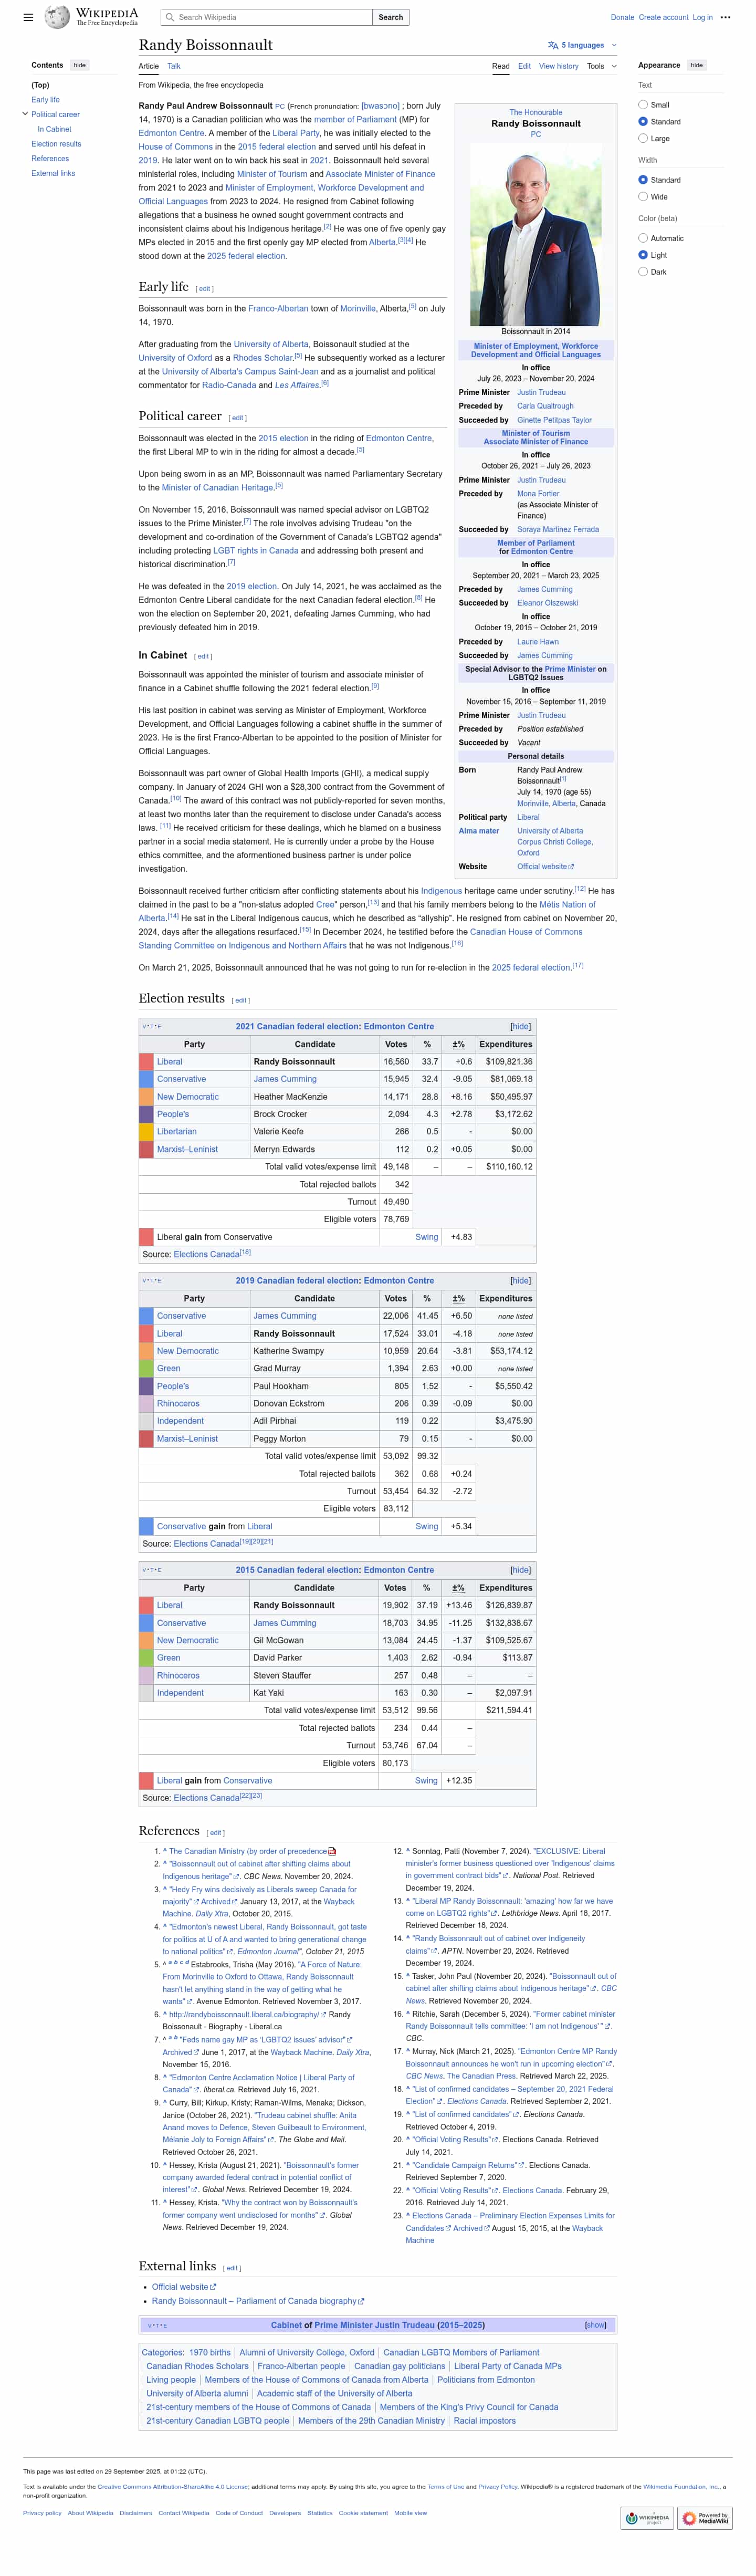Click the Search button

coord(391,17)
